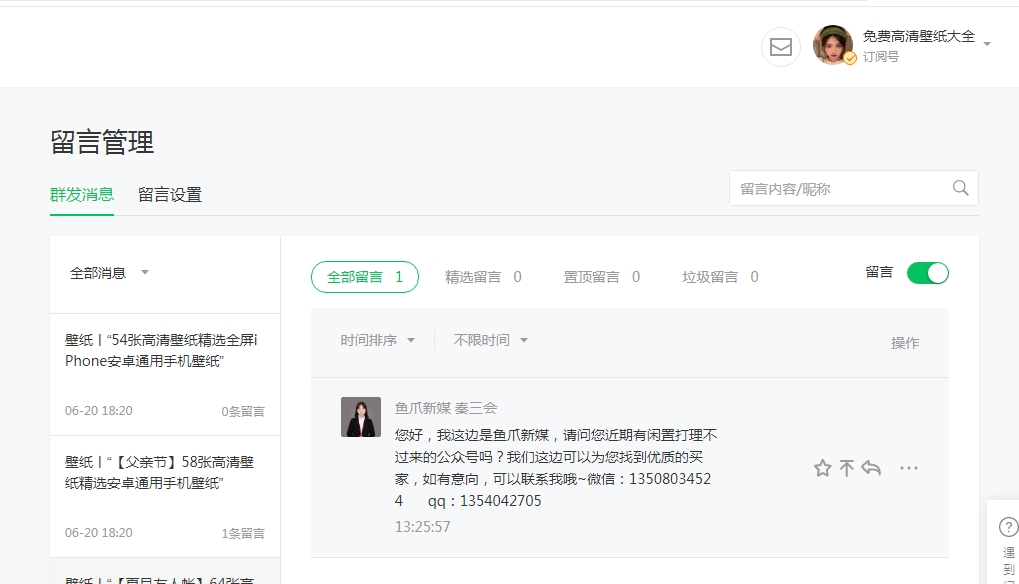This screenshot has width=1019, height=584.
Task: Click the commenter's avatar photo
Action: [x=361, y=417]
